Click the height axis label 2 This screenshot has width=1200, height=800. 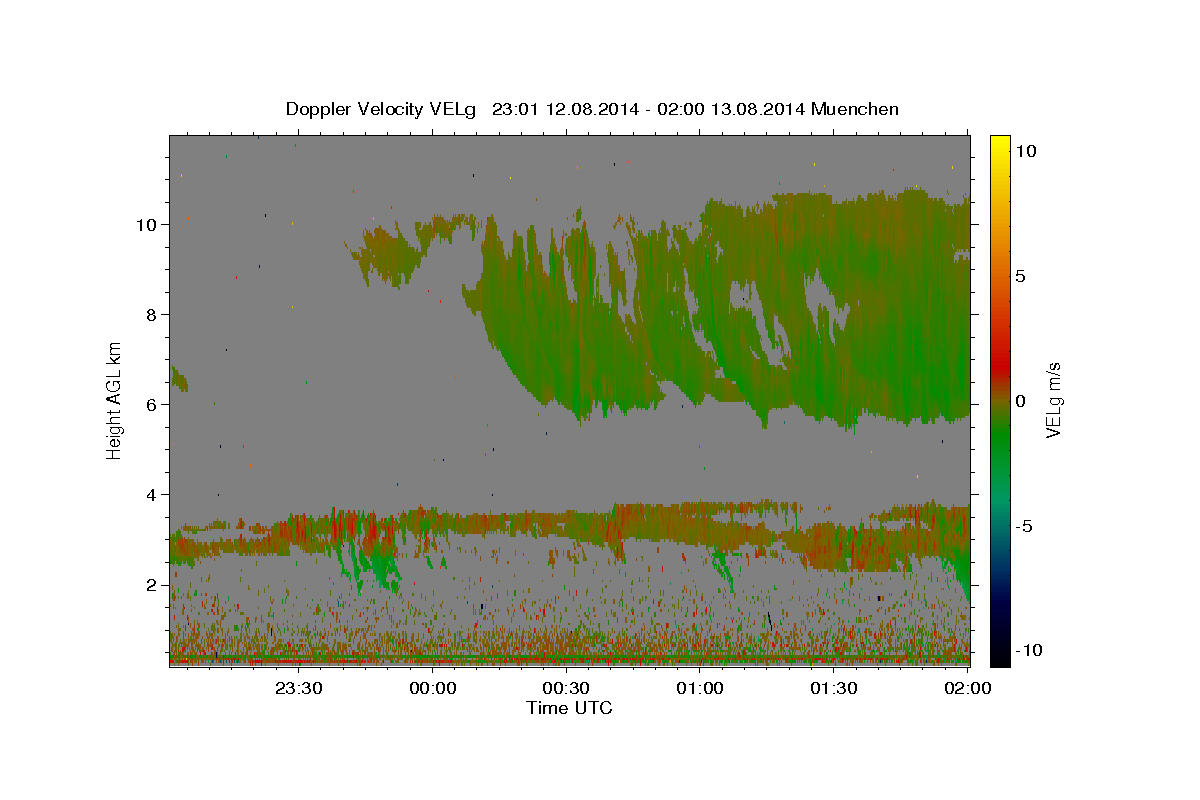point(152,584)
